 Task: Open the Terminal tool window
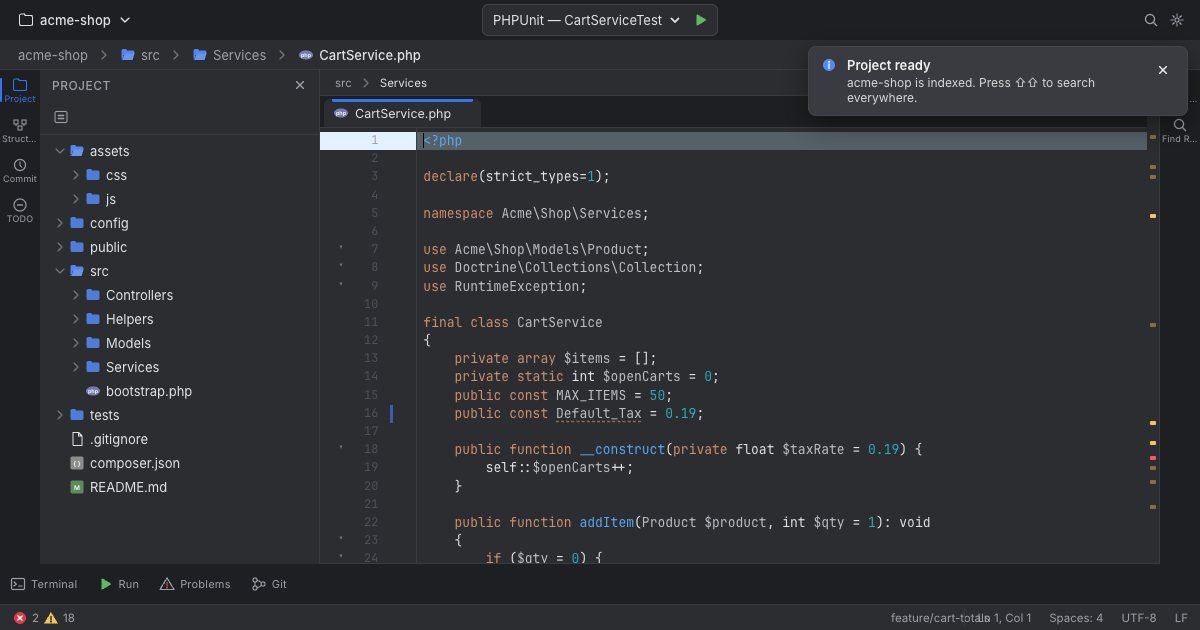point(44,584)
